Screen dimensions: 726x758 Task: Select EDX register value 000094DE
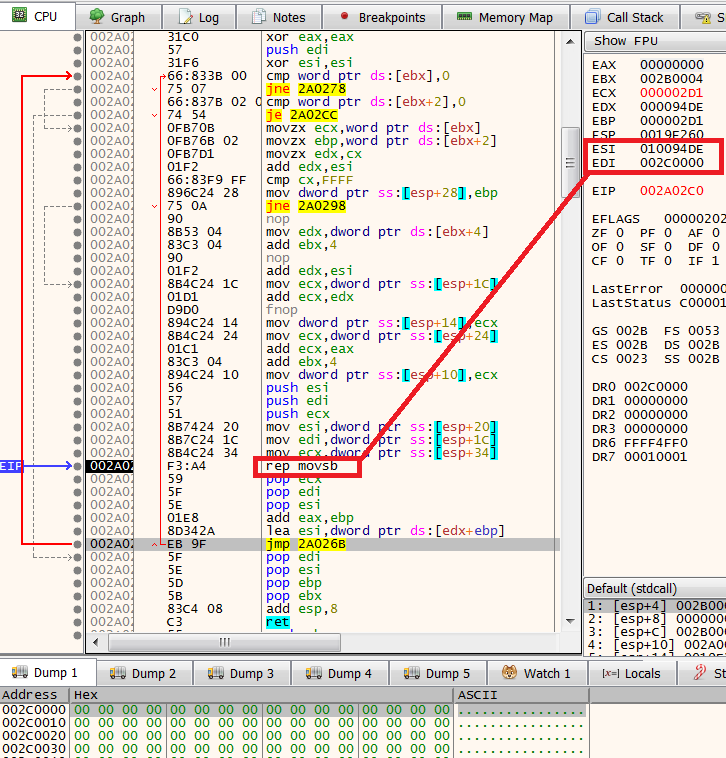(x=672, y=107)
